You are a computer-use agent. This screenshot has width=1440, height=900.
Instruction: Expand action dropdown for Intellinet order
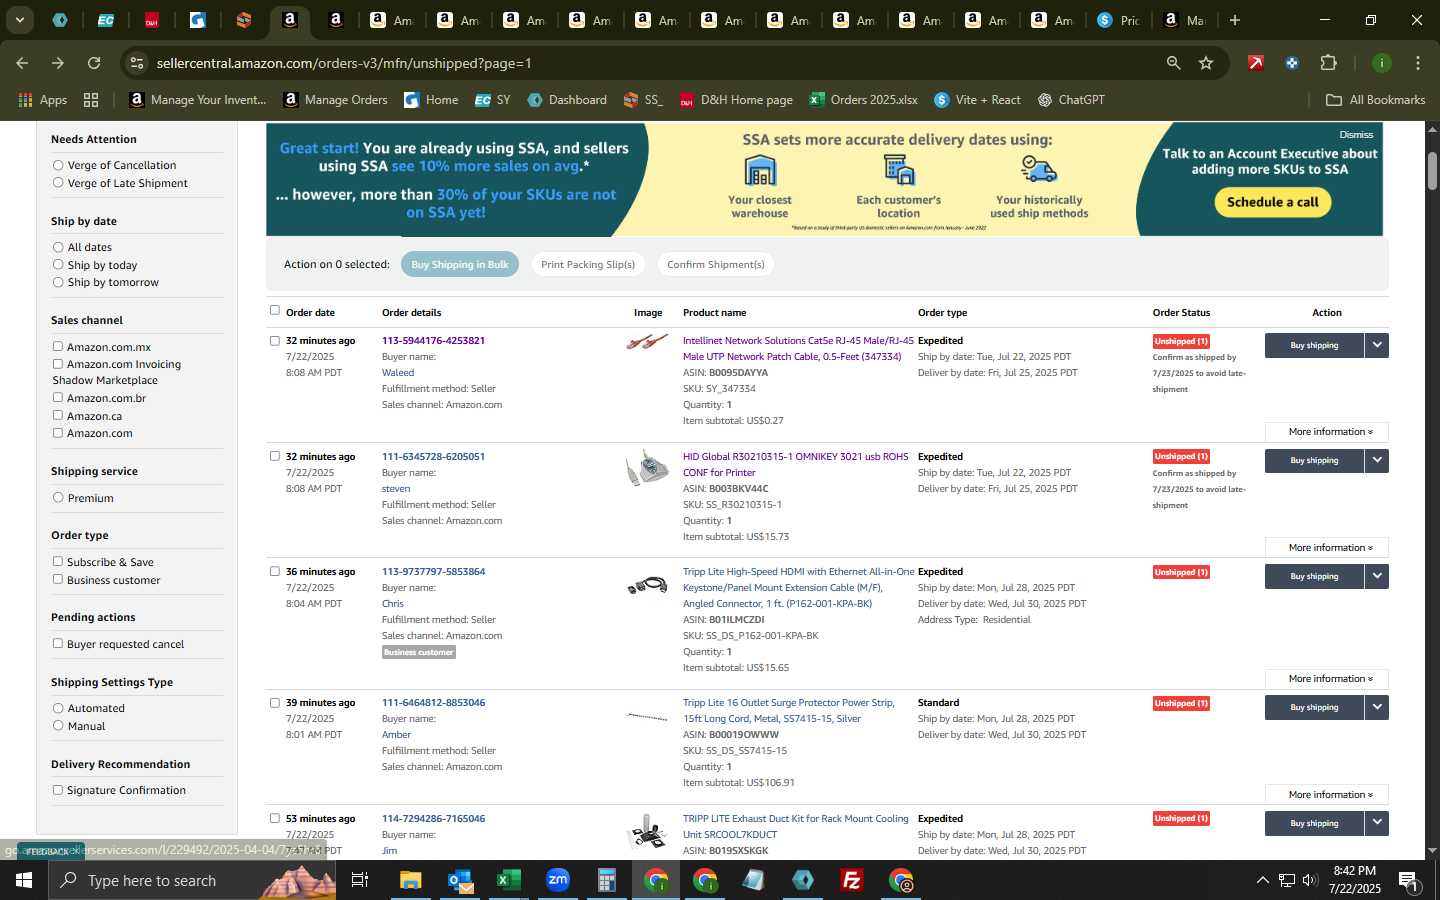(x=1377, y=345)
